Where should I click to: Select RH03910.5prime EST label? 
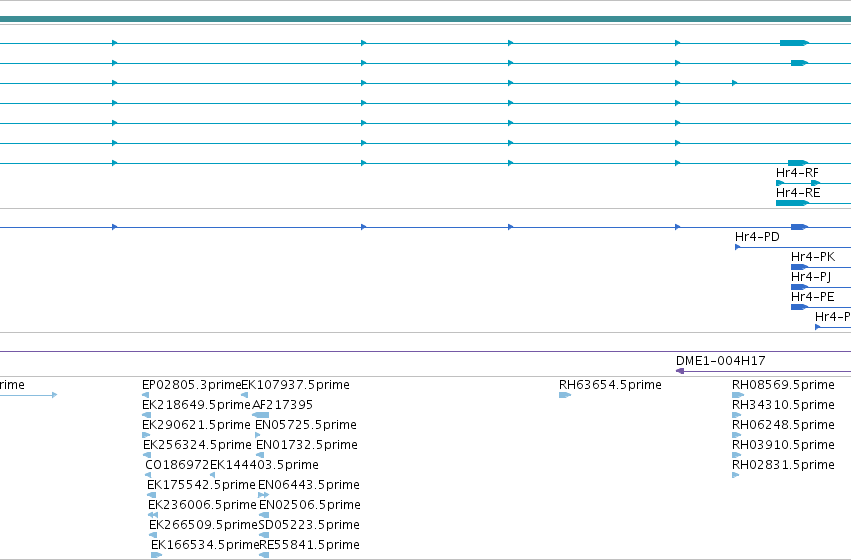783,445
